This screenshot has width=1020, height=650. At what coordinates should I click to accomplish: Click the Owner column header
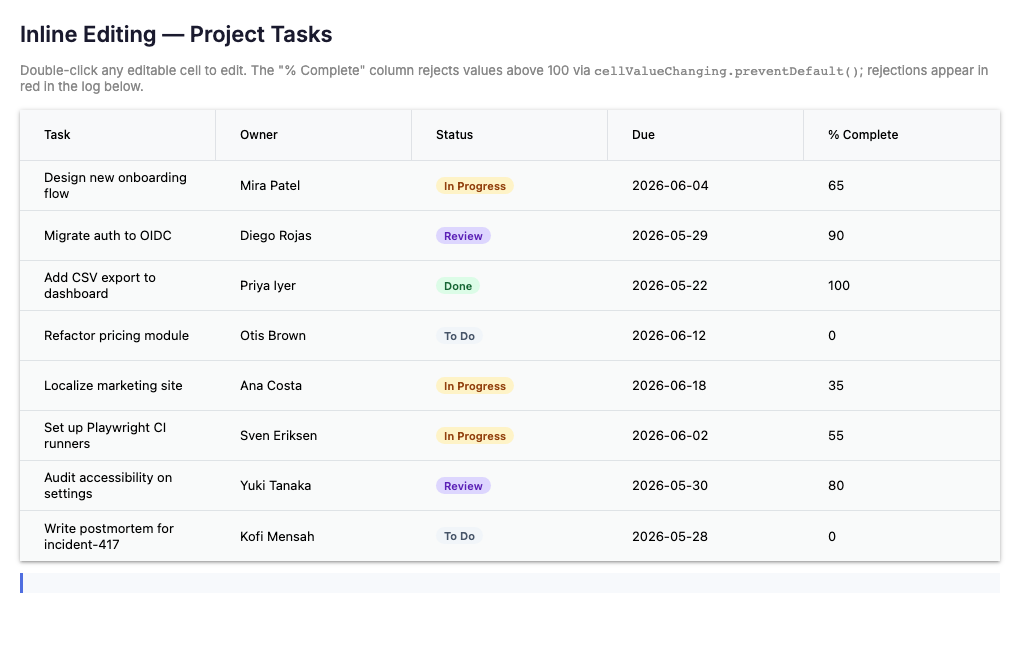pos(314,135)
